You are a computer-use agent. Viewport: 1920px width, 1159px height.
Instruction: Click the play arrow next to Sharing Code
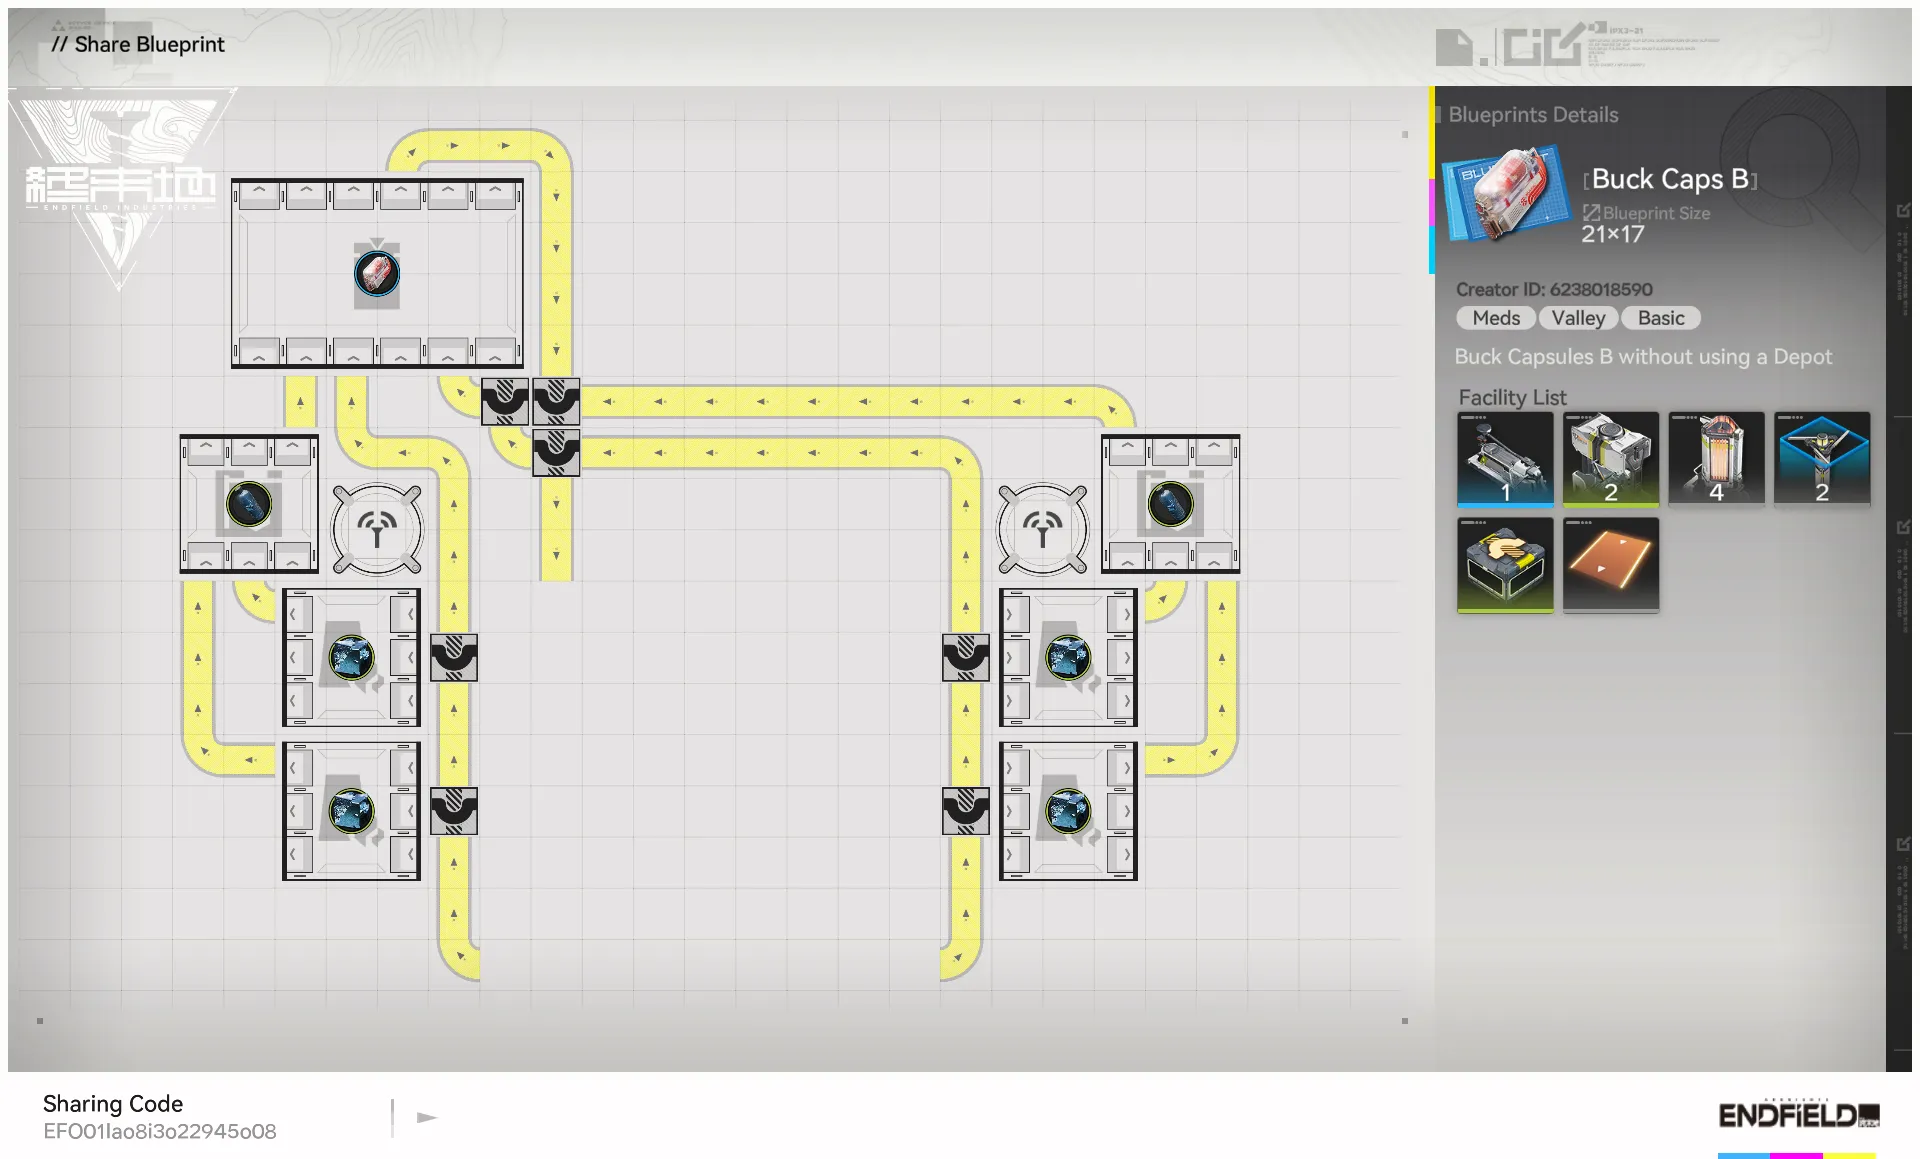click(427, 1116)
